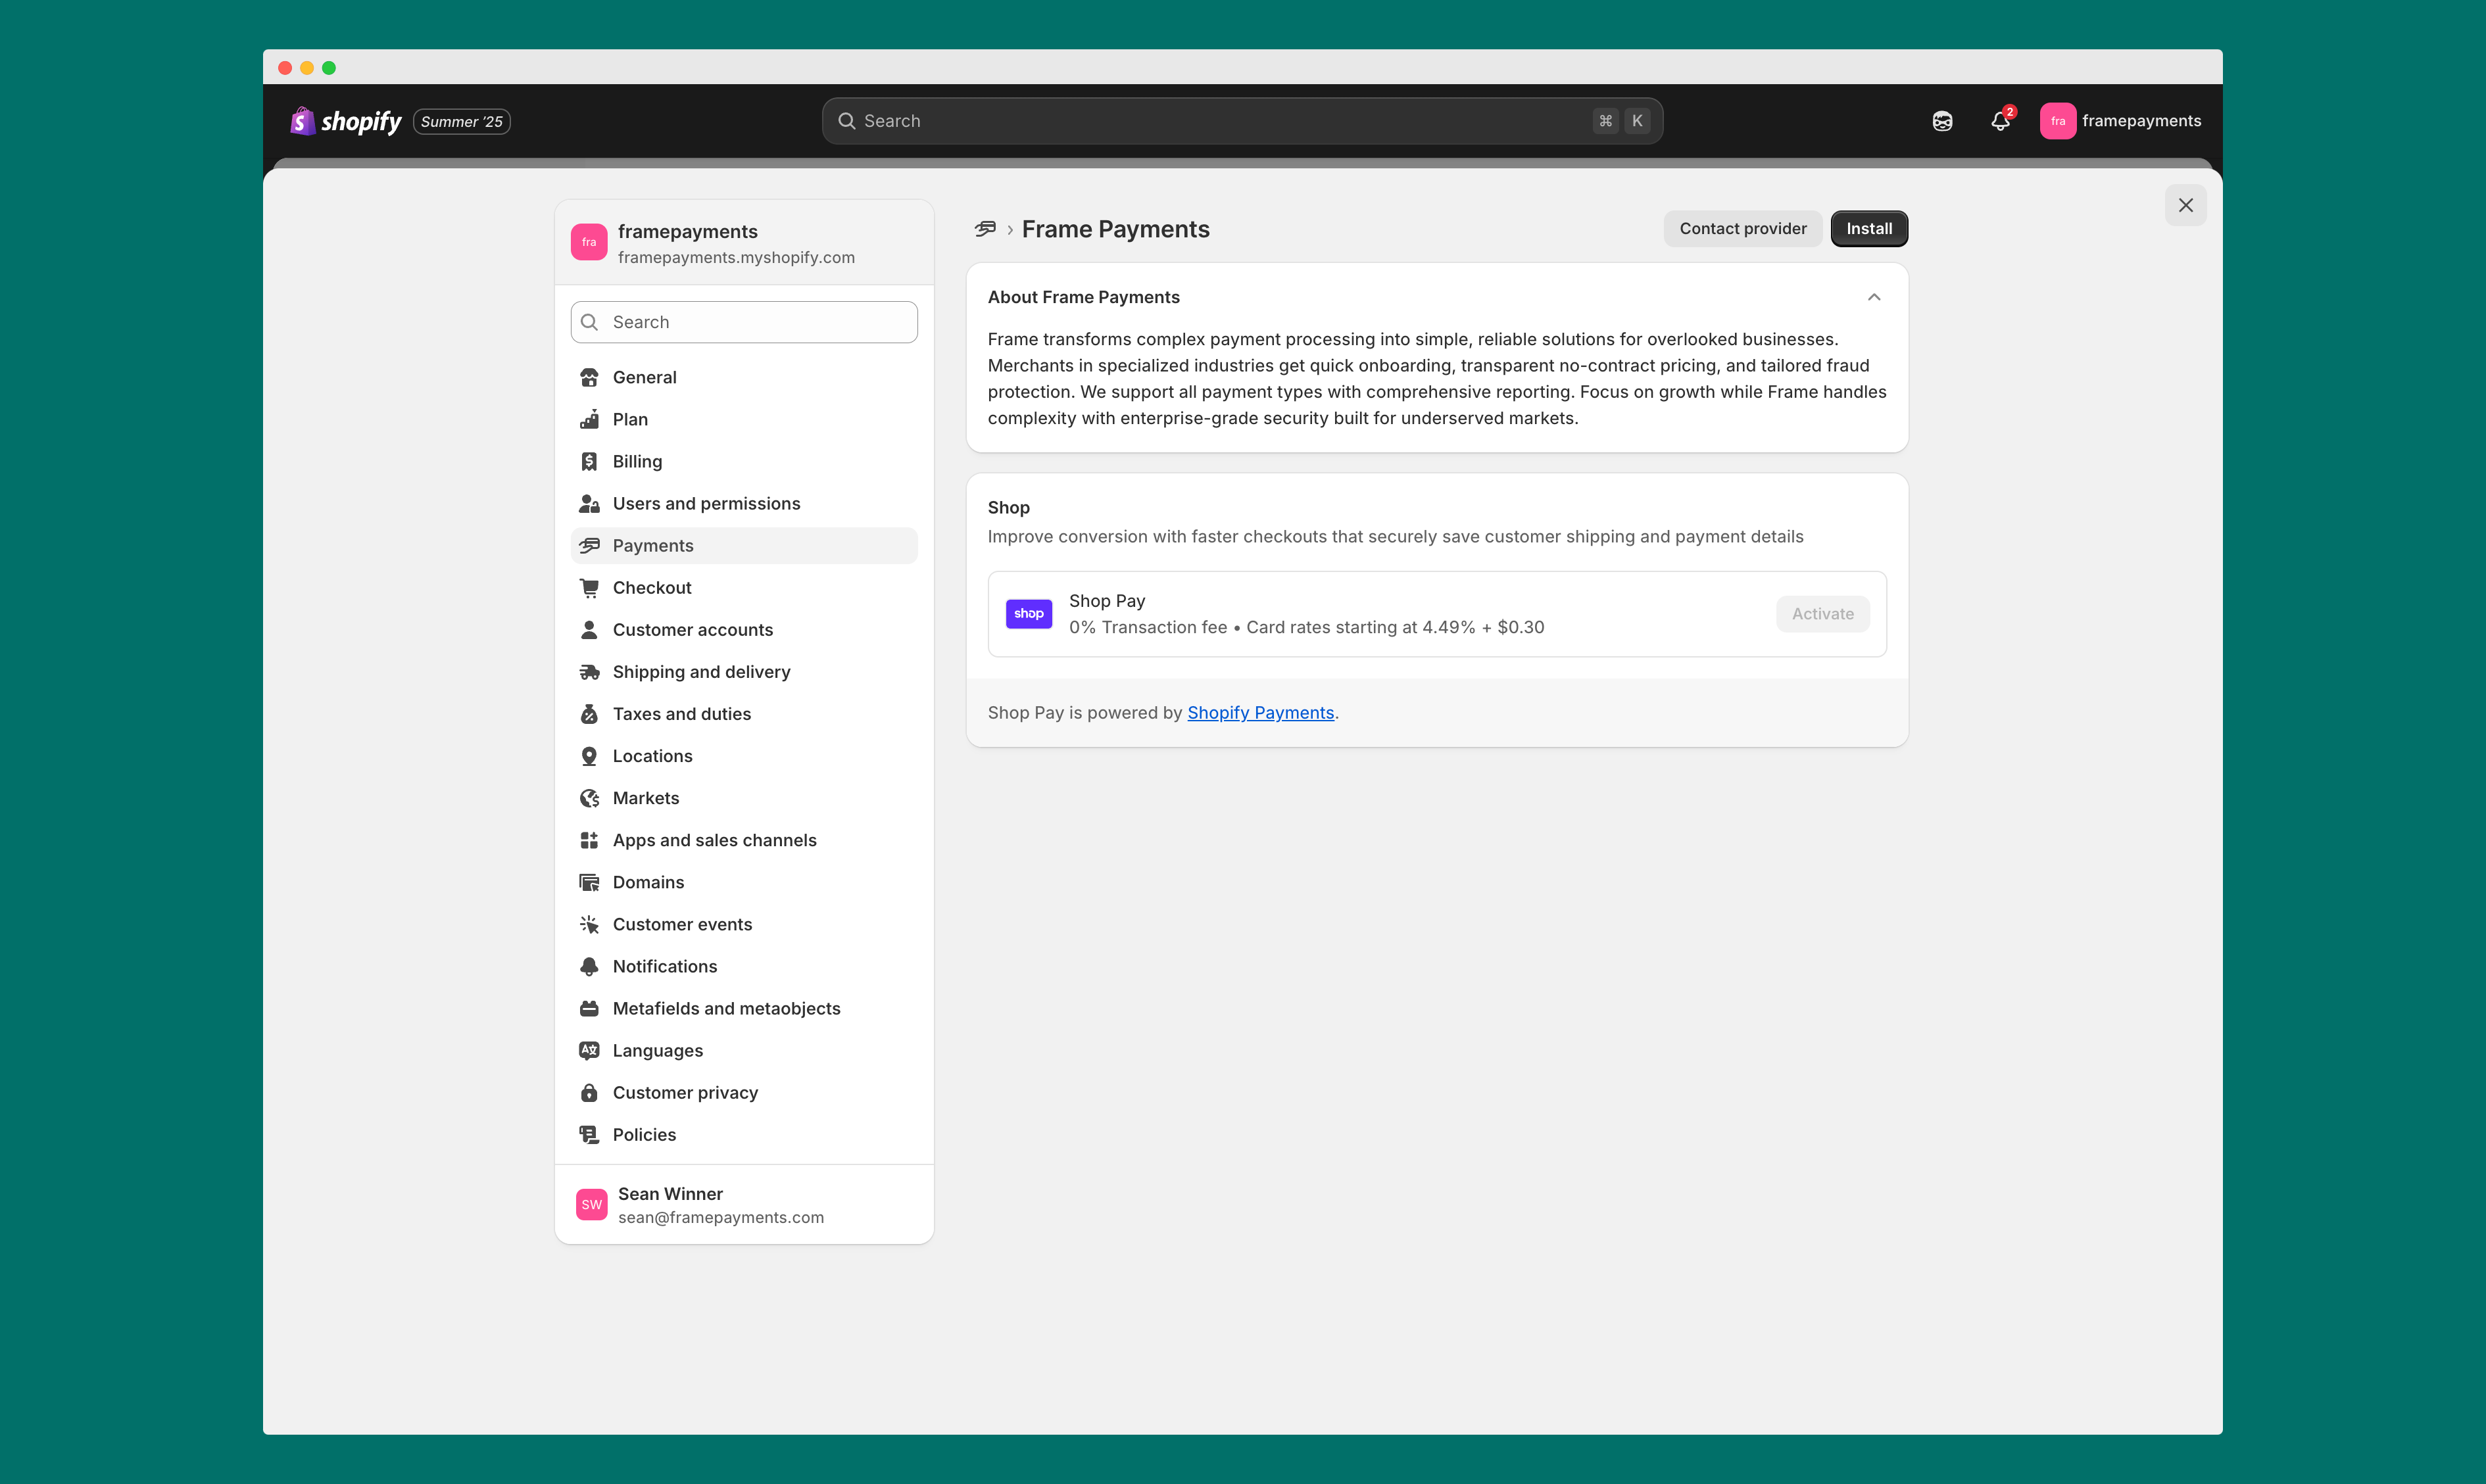Click the 'About Frame Payments' card title
The width and height of the screenshot is (2486, 1484).
tap(1083, 297)
